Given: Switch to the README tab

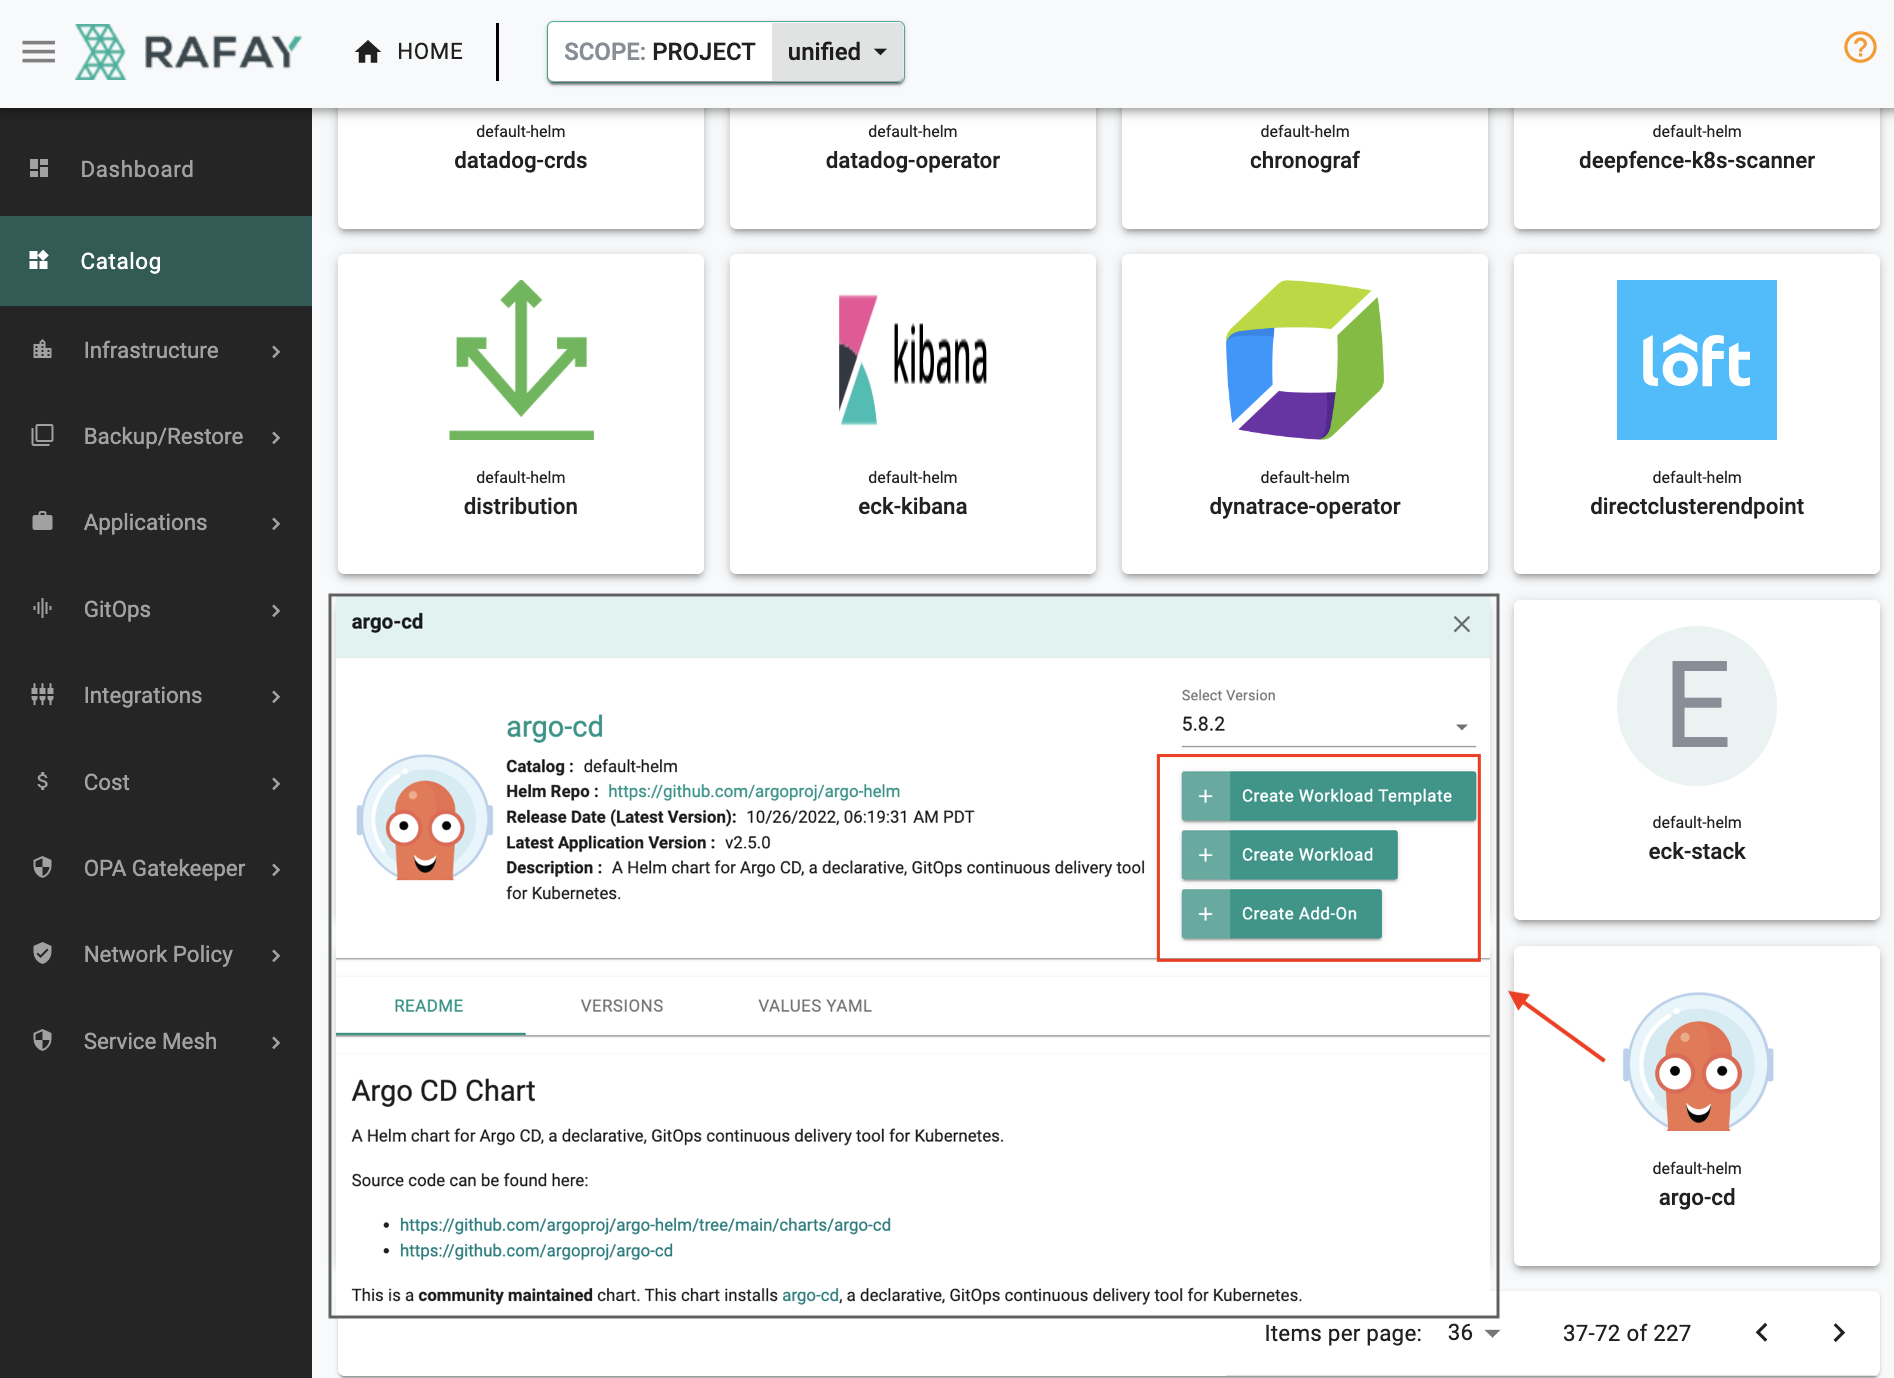Looking at the screenshot, I should point(429,1006).
